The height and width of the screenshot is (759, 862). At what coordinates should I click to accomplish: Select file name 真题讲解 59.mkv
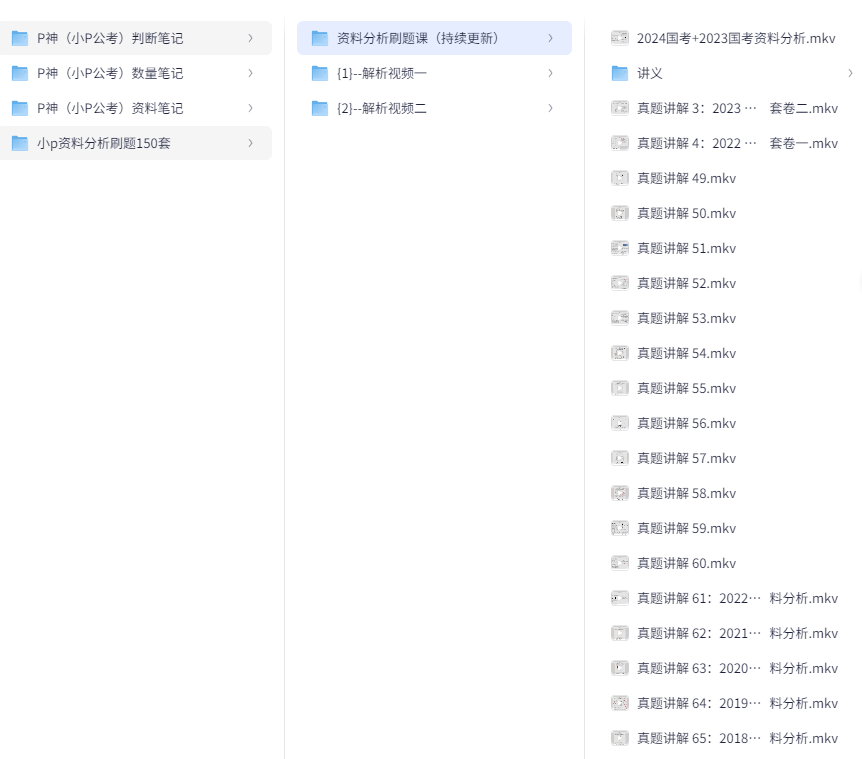pyautogui.click(x=687, y=528)
